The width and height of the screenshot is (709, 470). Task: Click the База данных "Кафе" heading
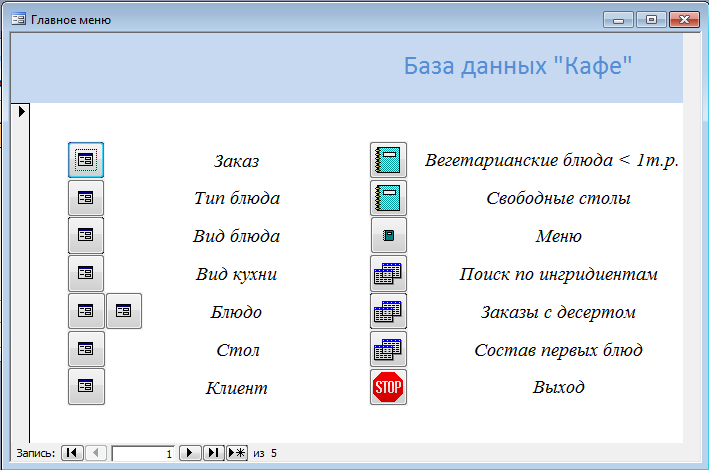coord(518,66)
